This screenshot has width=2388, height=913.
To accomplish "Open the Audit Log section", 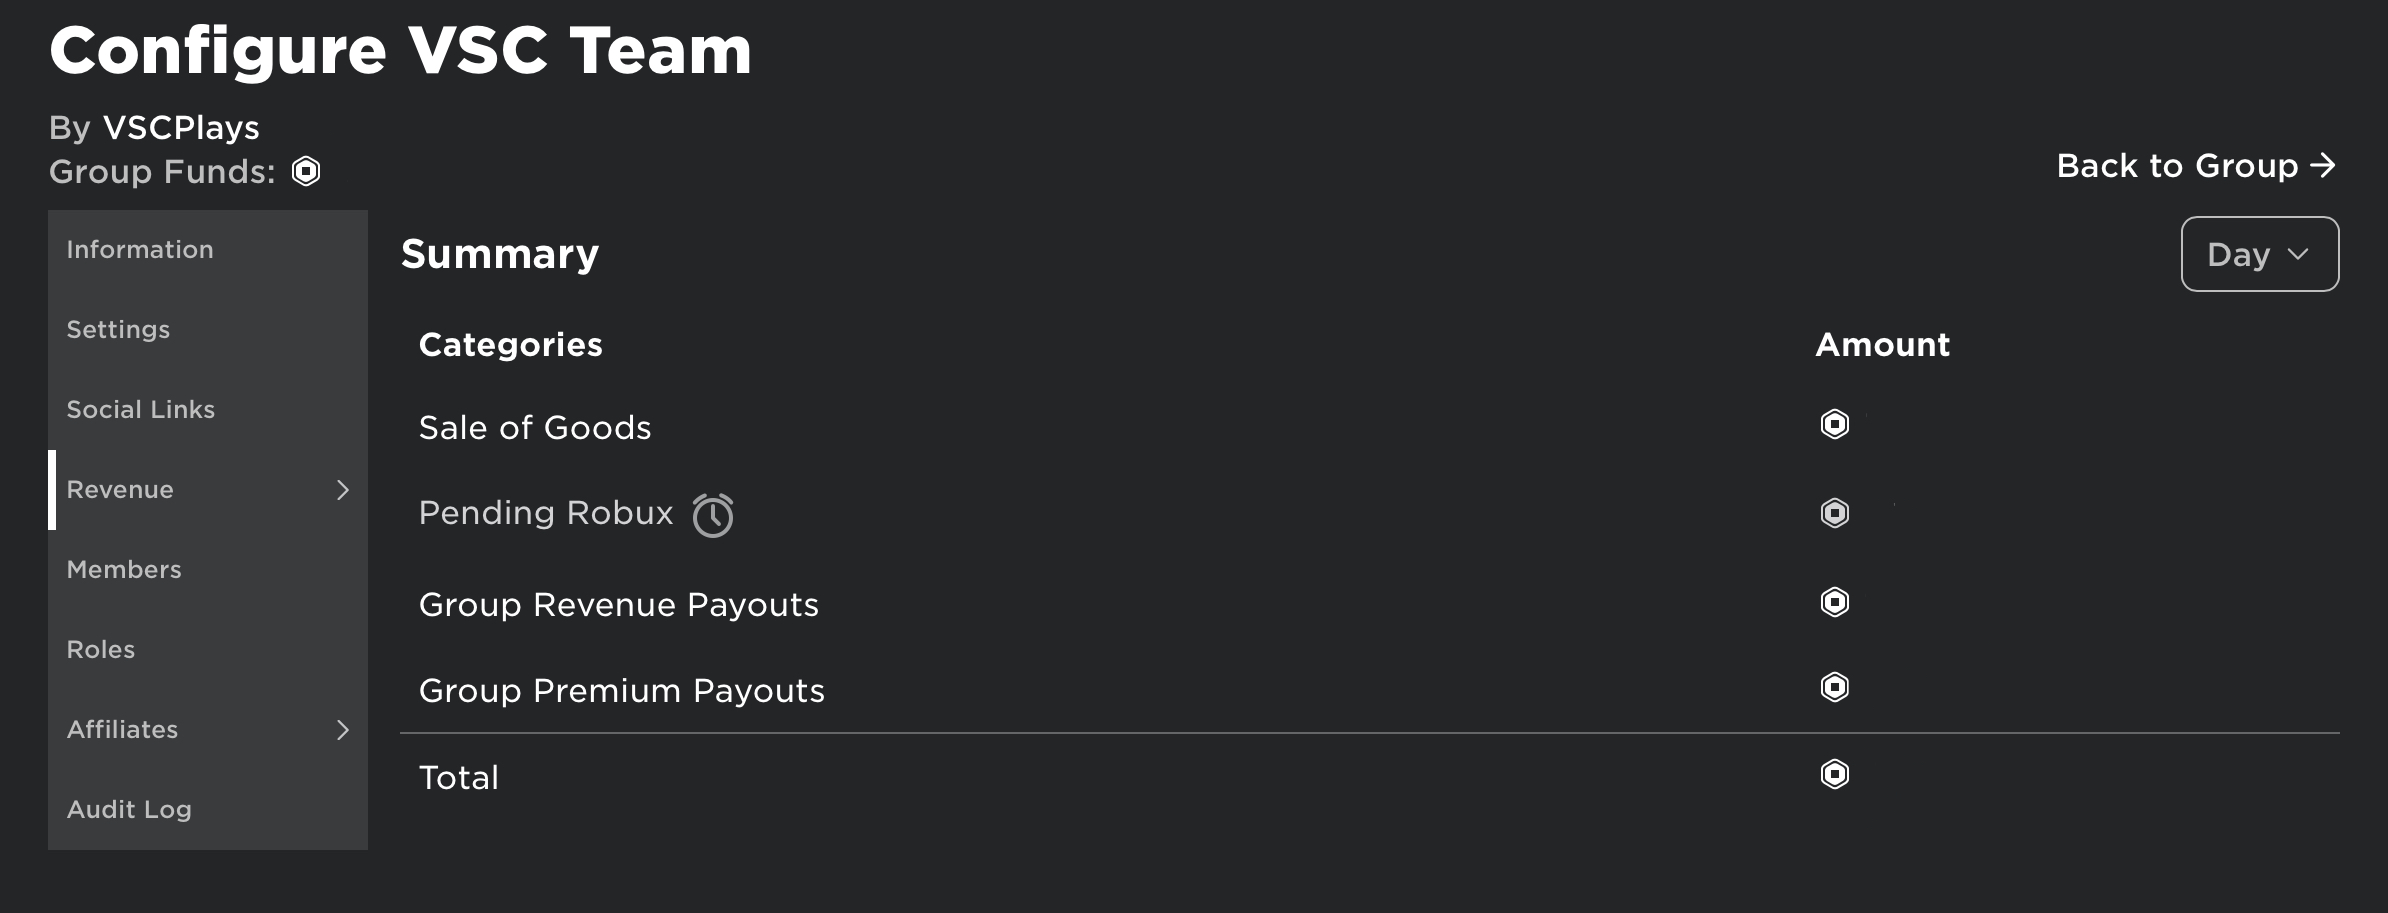I will click(128, 809).
